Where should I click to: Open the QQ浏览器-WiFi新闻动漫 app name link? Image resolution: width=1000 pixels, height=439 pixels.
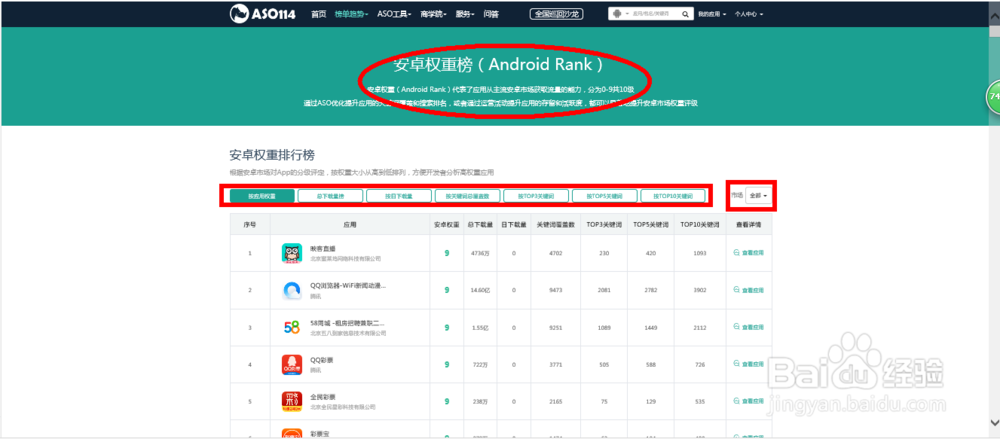tap(348, 285)
